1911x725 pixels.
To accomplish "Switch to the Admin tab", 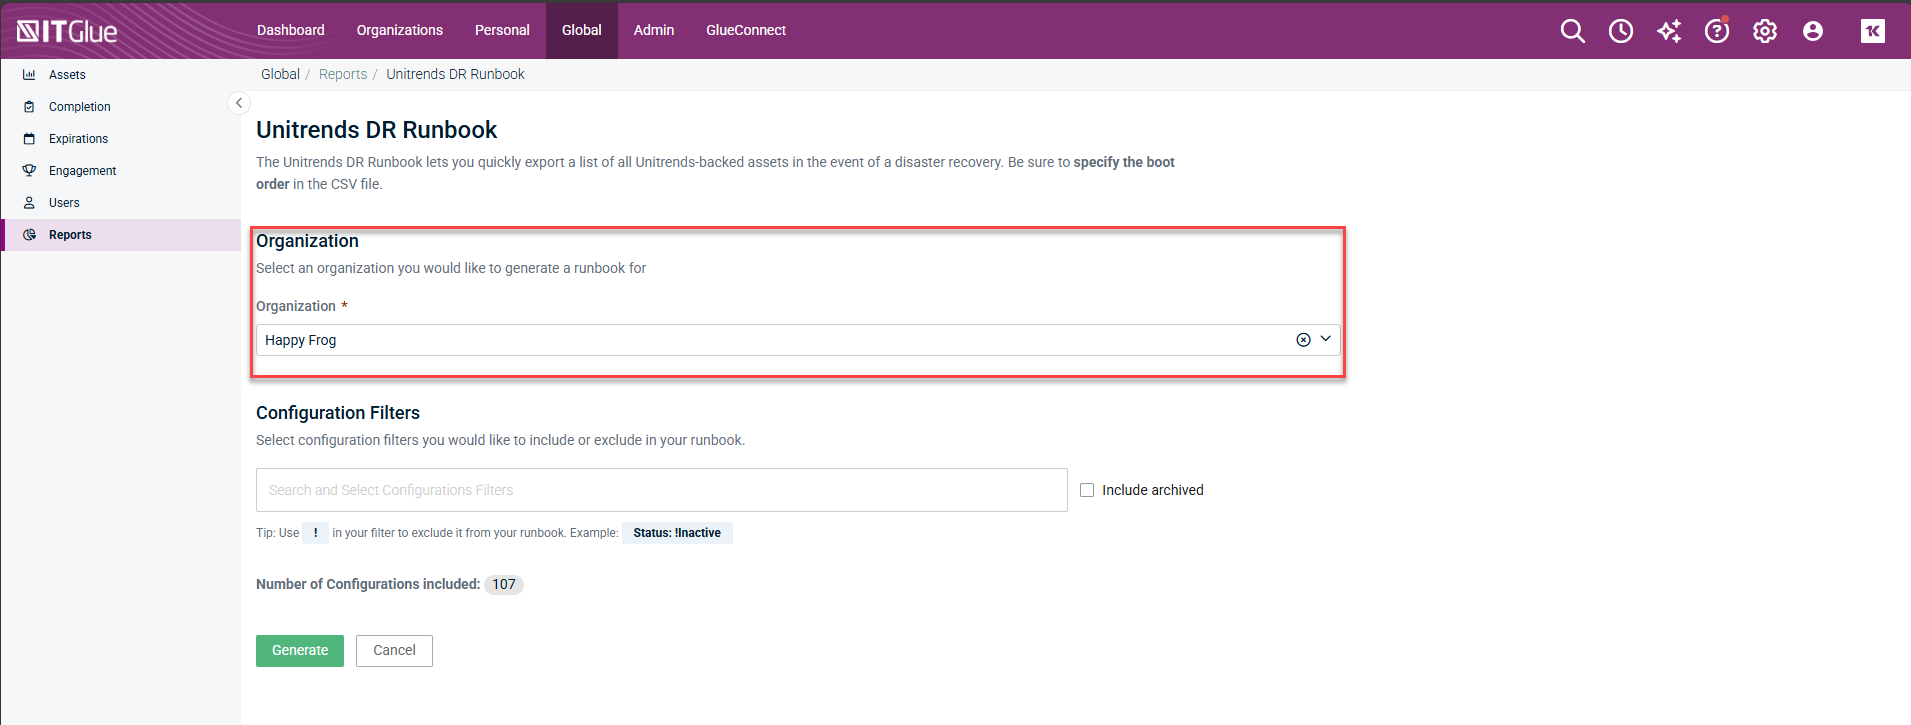I will point(653,30).
